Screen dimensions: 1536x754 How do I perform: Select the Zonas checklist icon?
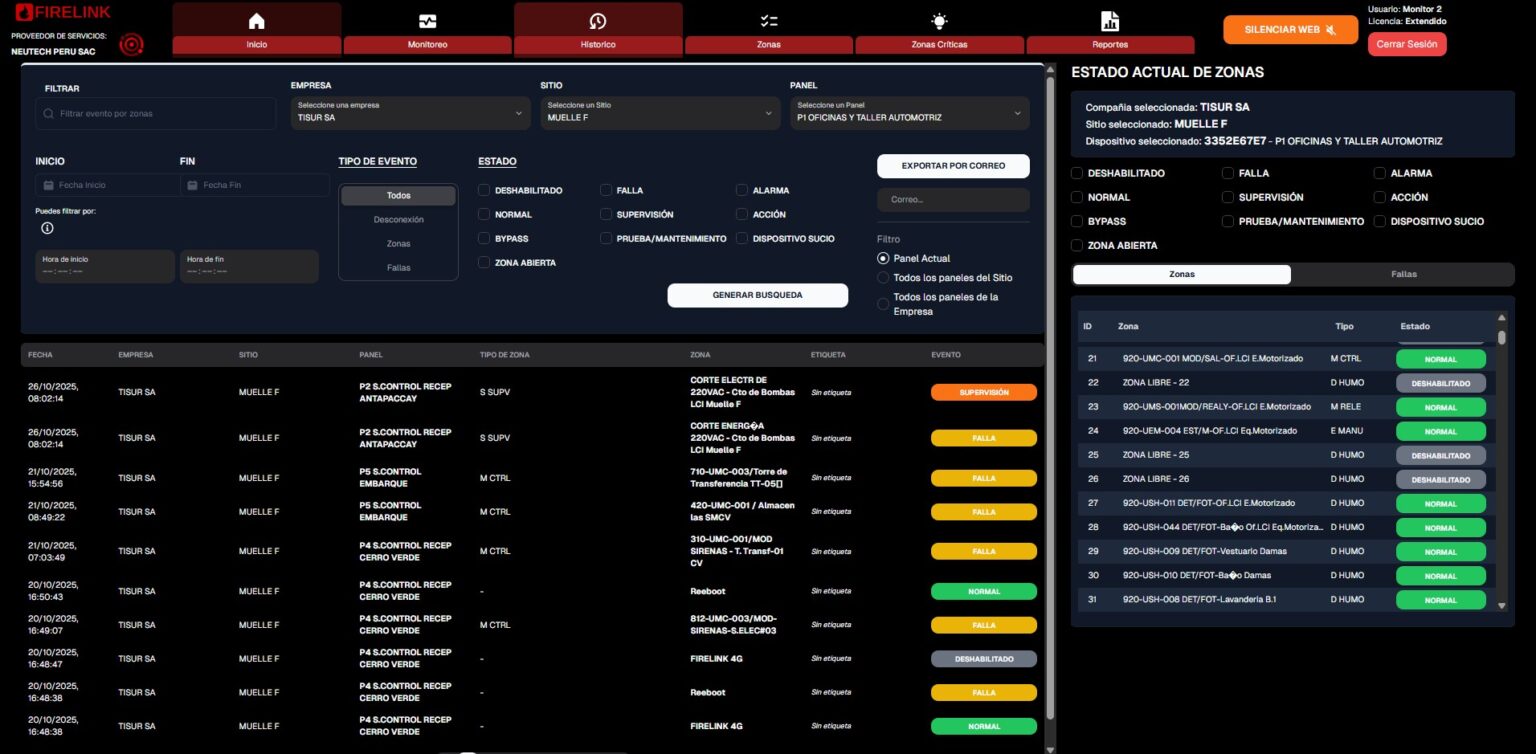[x=768, y=21]
